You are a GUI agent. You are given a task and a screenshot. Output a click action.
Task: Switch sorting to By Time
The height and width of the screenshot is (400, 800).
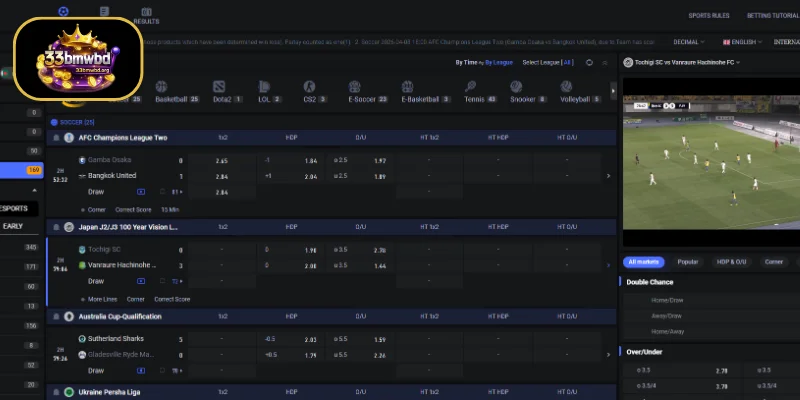click(466, 63)
